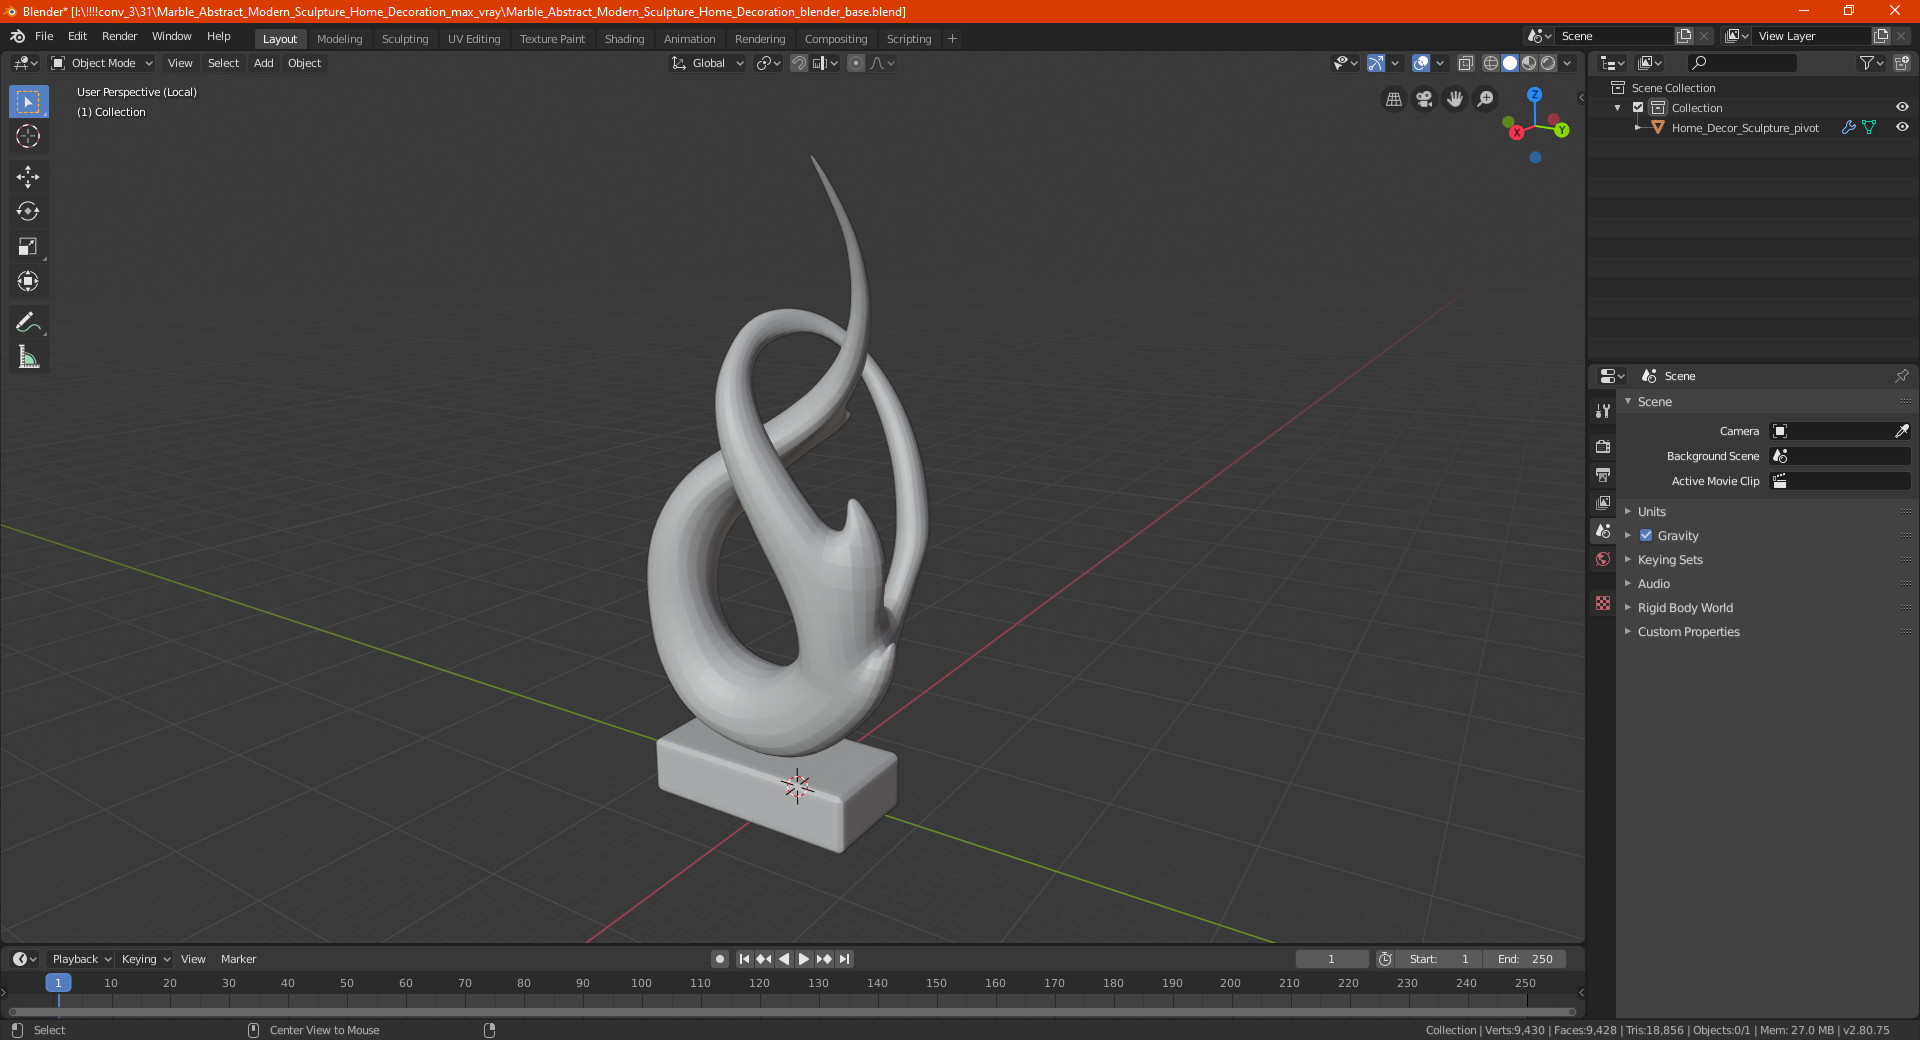Switch to solid viewport shading
1920x1040 pixels.
[x=1510, y=63]
